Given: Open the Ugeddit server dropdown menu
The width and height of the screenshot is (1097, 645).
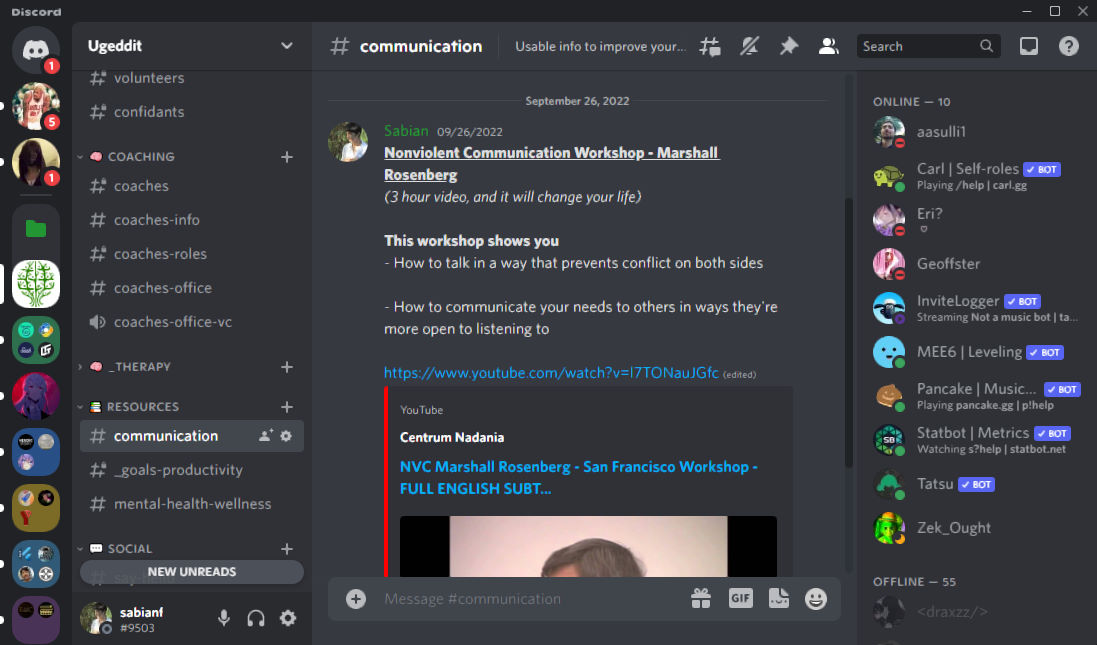Looking at the screenshot, I should [287, 46].
